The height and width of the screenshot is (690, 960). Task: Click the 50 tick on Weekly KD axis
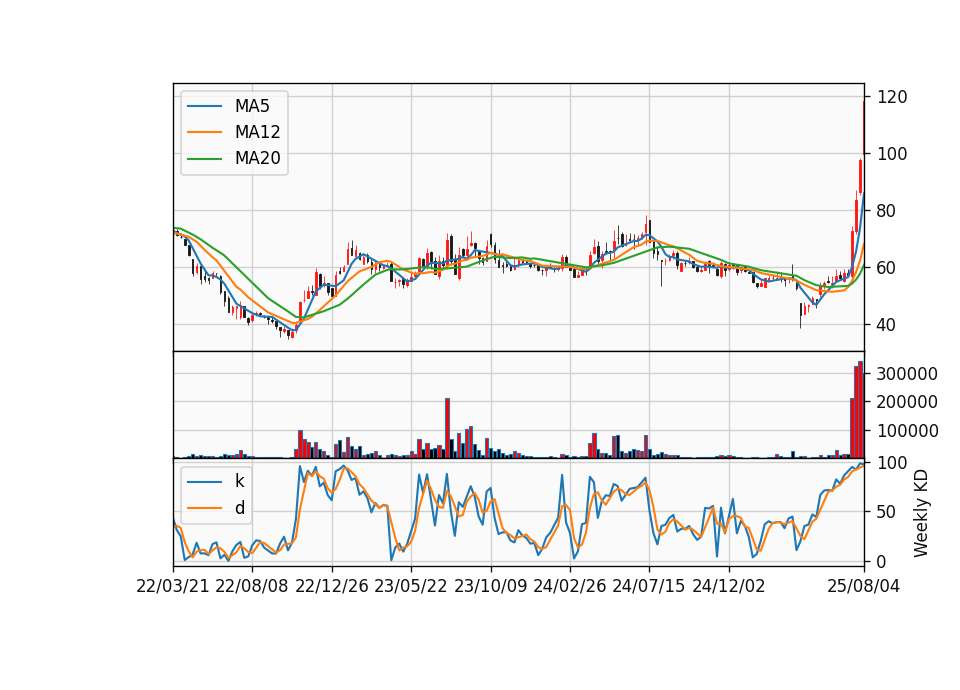(887, 512)
